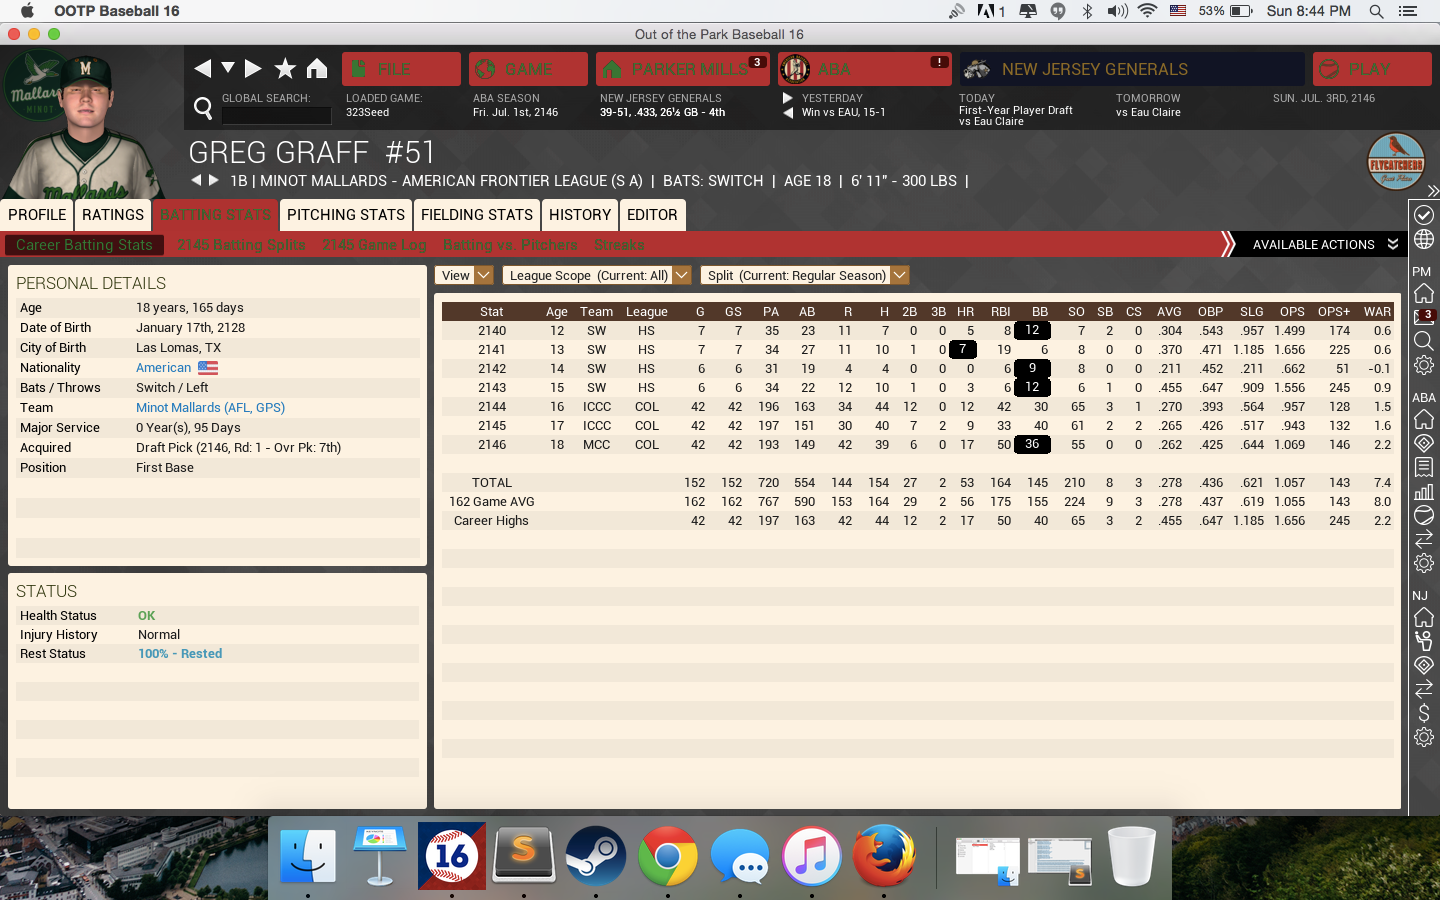Open the ABA bar chart statistics icon

click(1423, 491)
